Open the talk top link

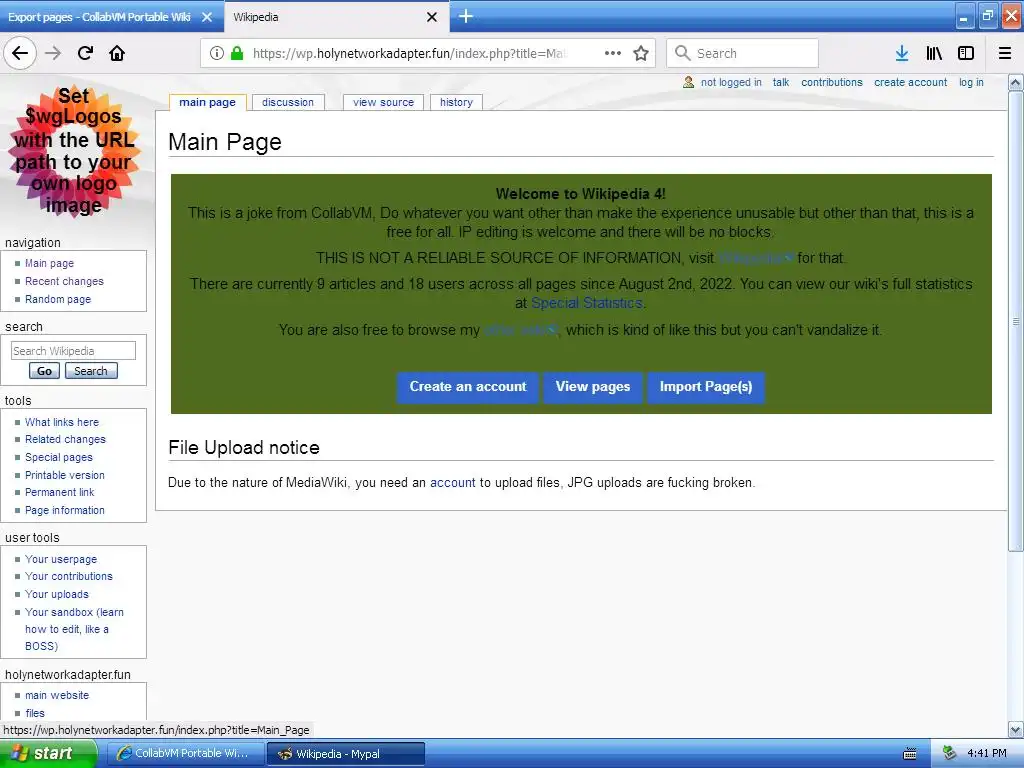780,82
